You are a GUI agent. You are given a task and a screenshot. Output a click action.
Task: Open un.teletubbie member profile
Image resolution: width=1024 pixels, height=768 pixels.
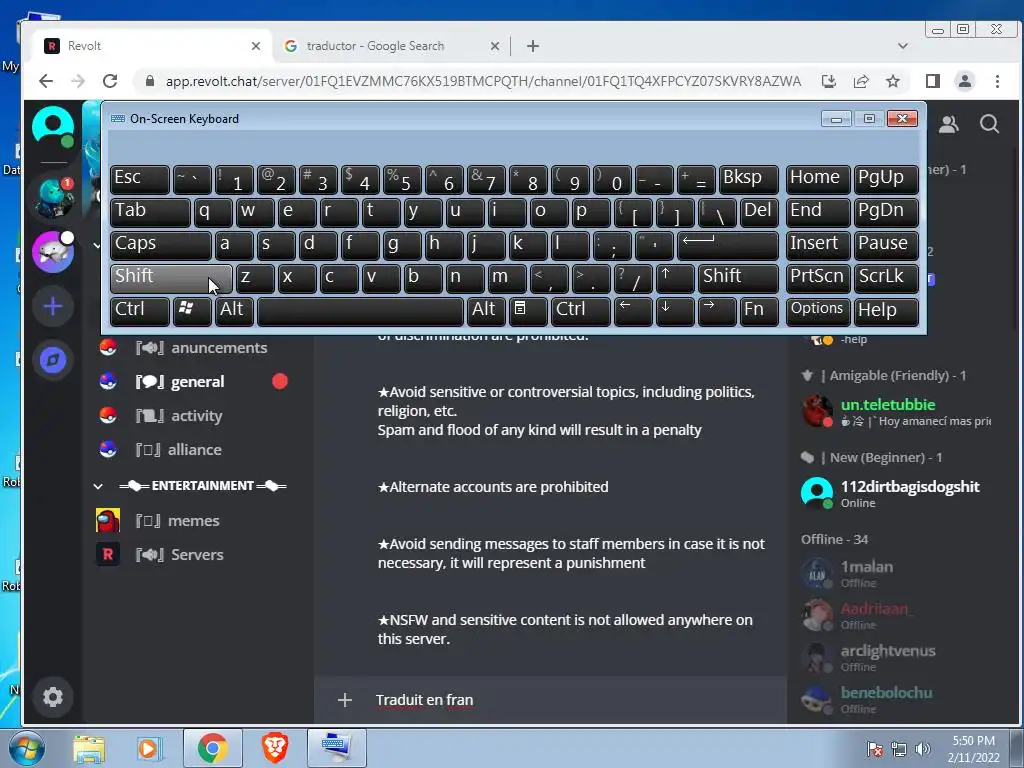pos(896,411)
